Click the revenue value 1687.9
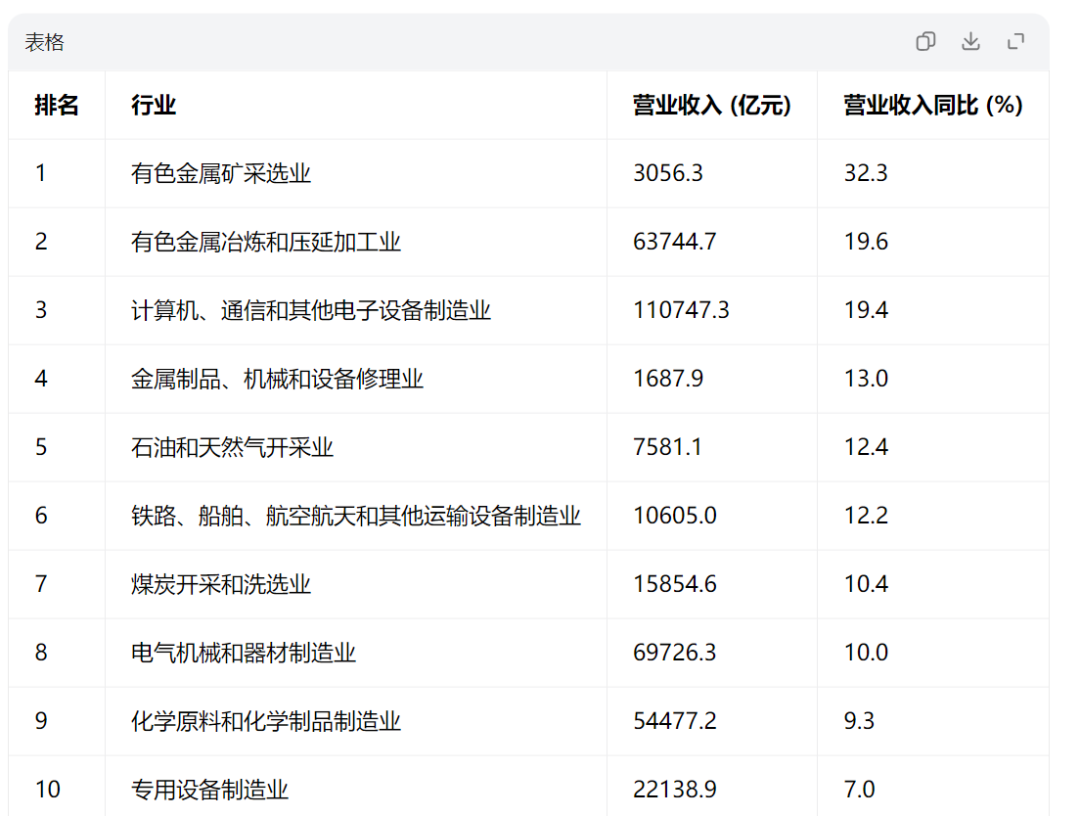1080x816 pixels. [x=668, y=379]
